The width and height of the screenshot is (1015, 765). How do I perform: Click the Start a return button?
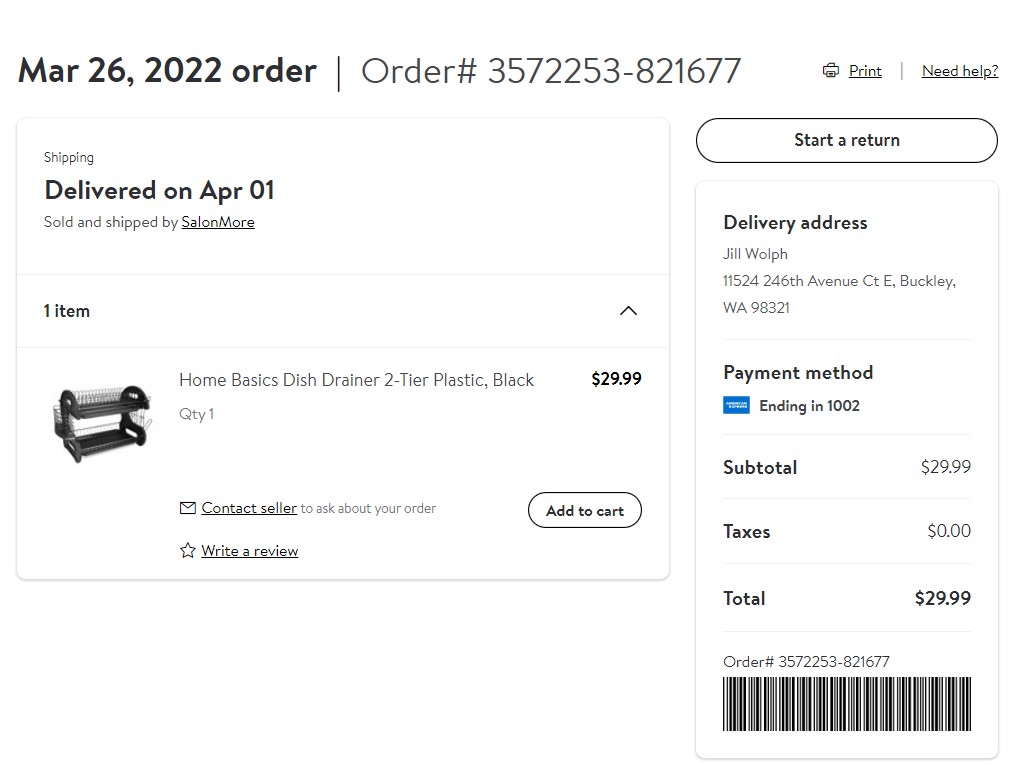click(847, 140)
